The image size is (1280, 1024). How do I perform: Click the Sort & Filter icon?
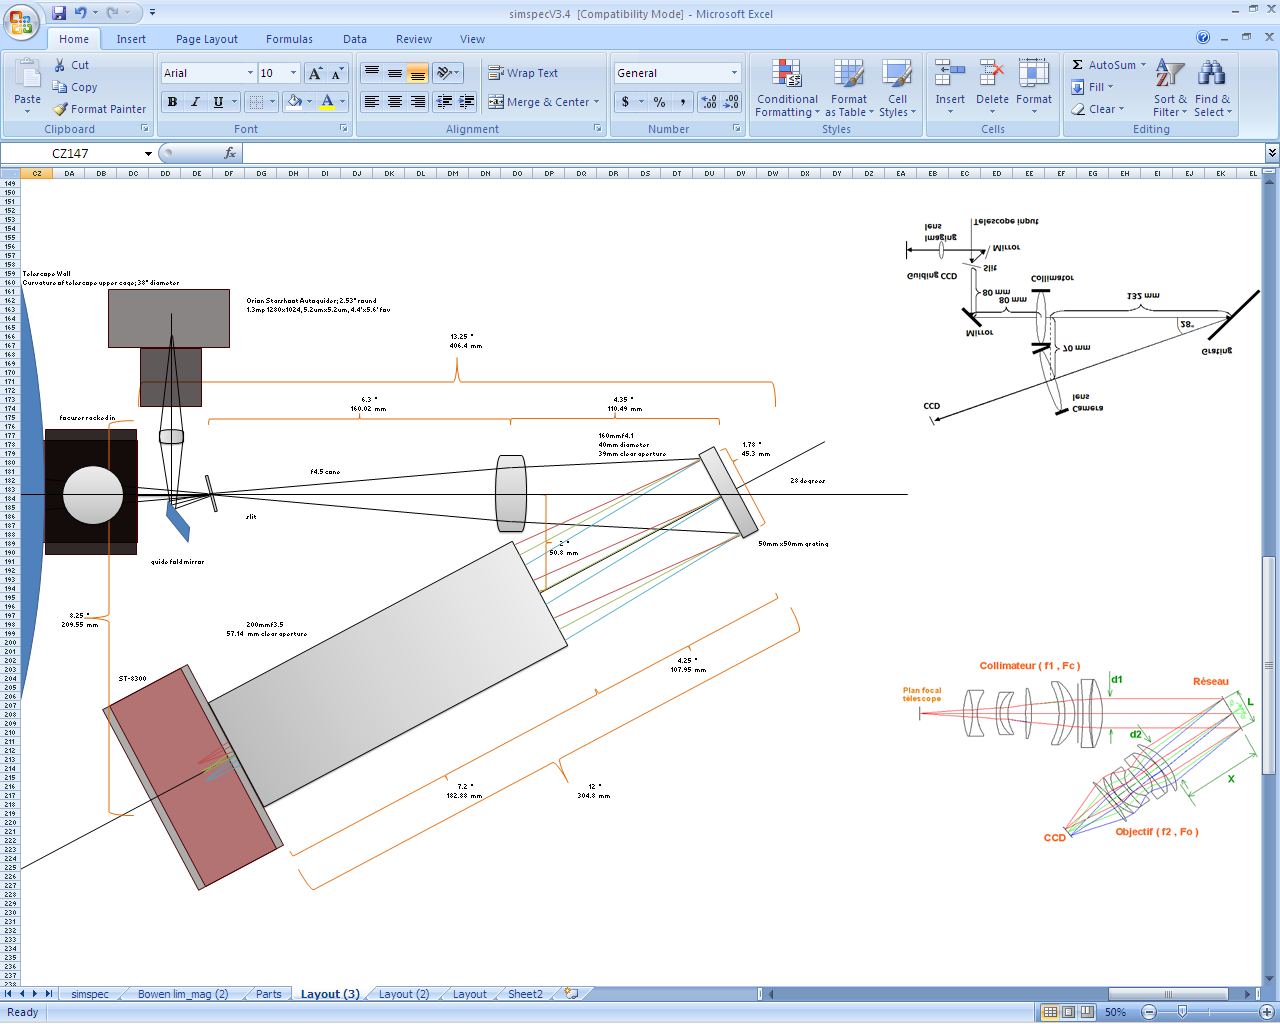click(1169, 74)
